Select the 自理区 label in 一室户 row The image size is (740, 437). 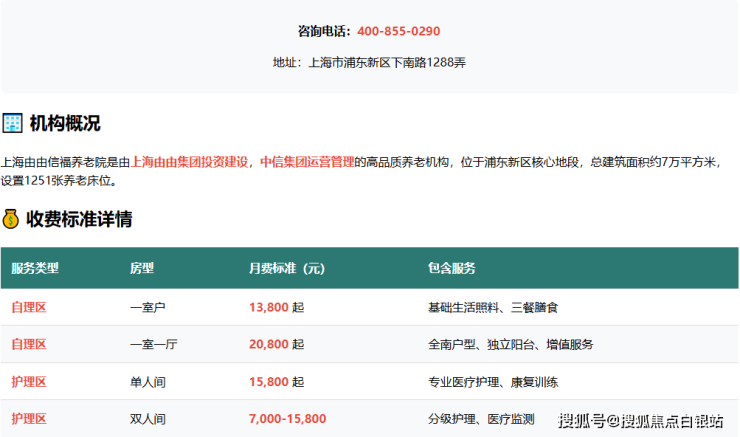(x=29, y=307)
